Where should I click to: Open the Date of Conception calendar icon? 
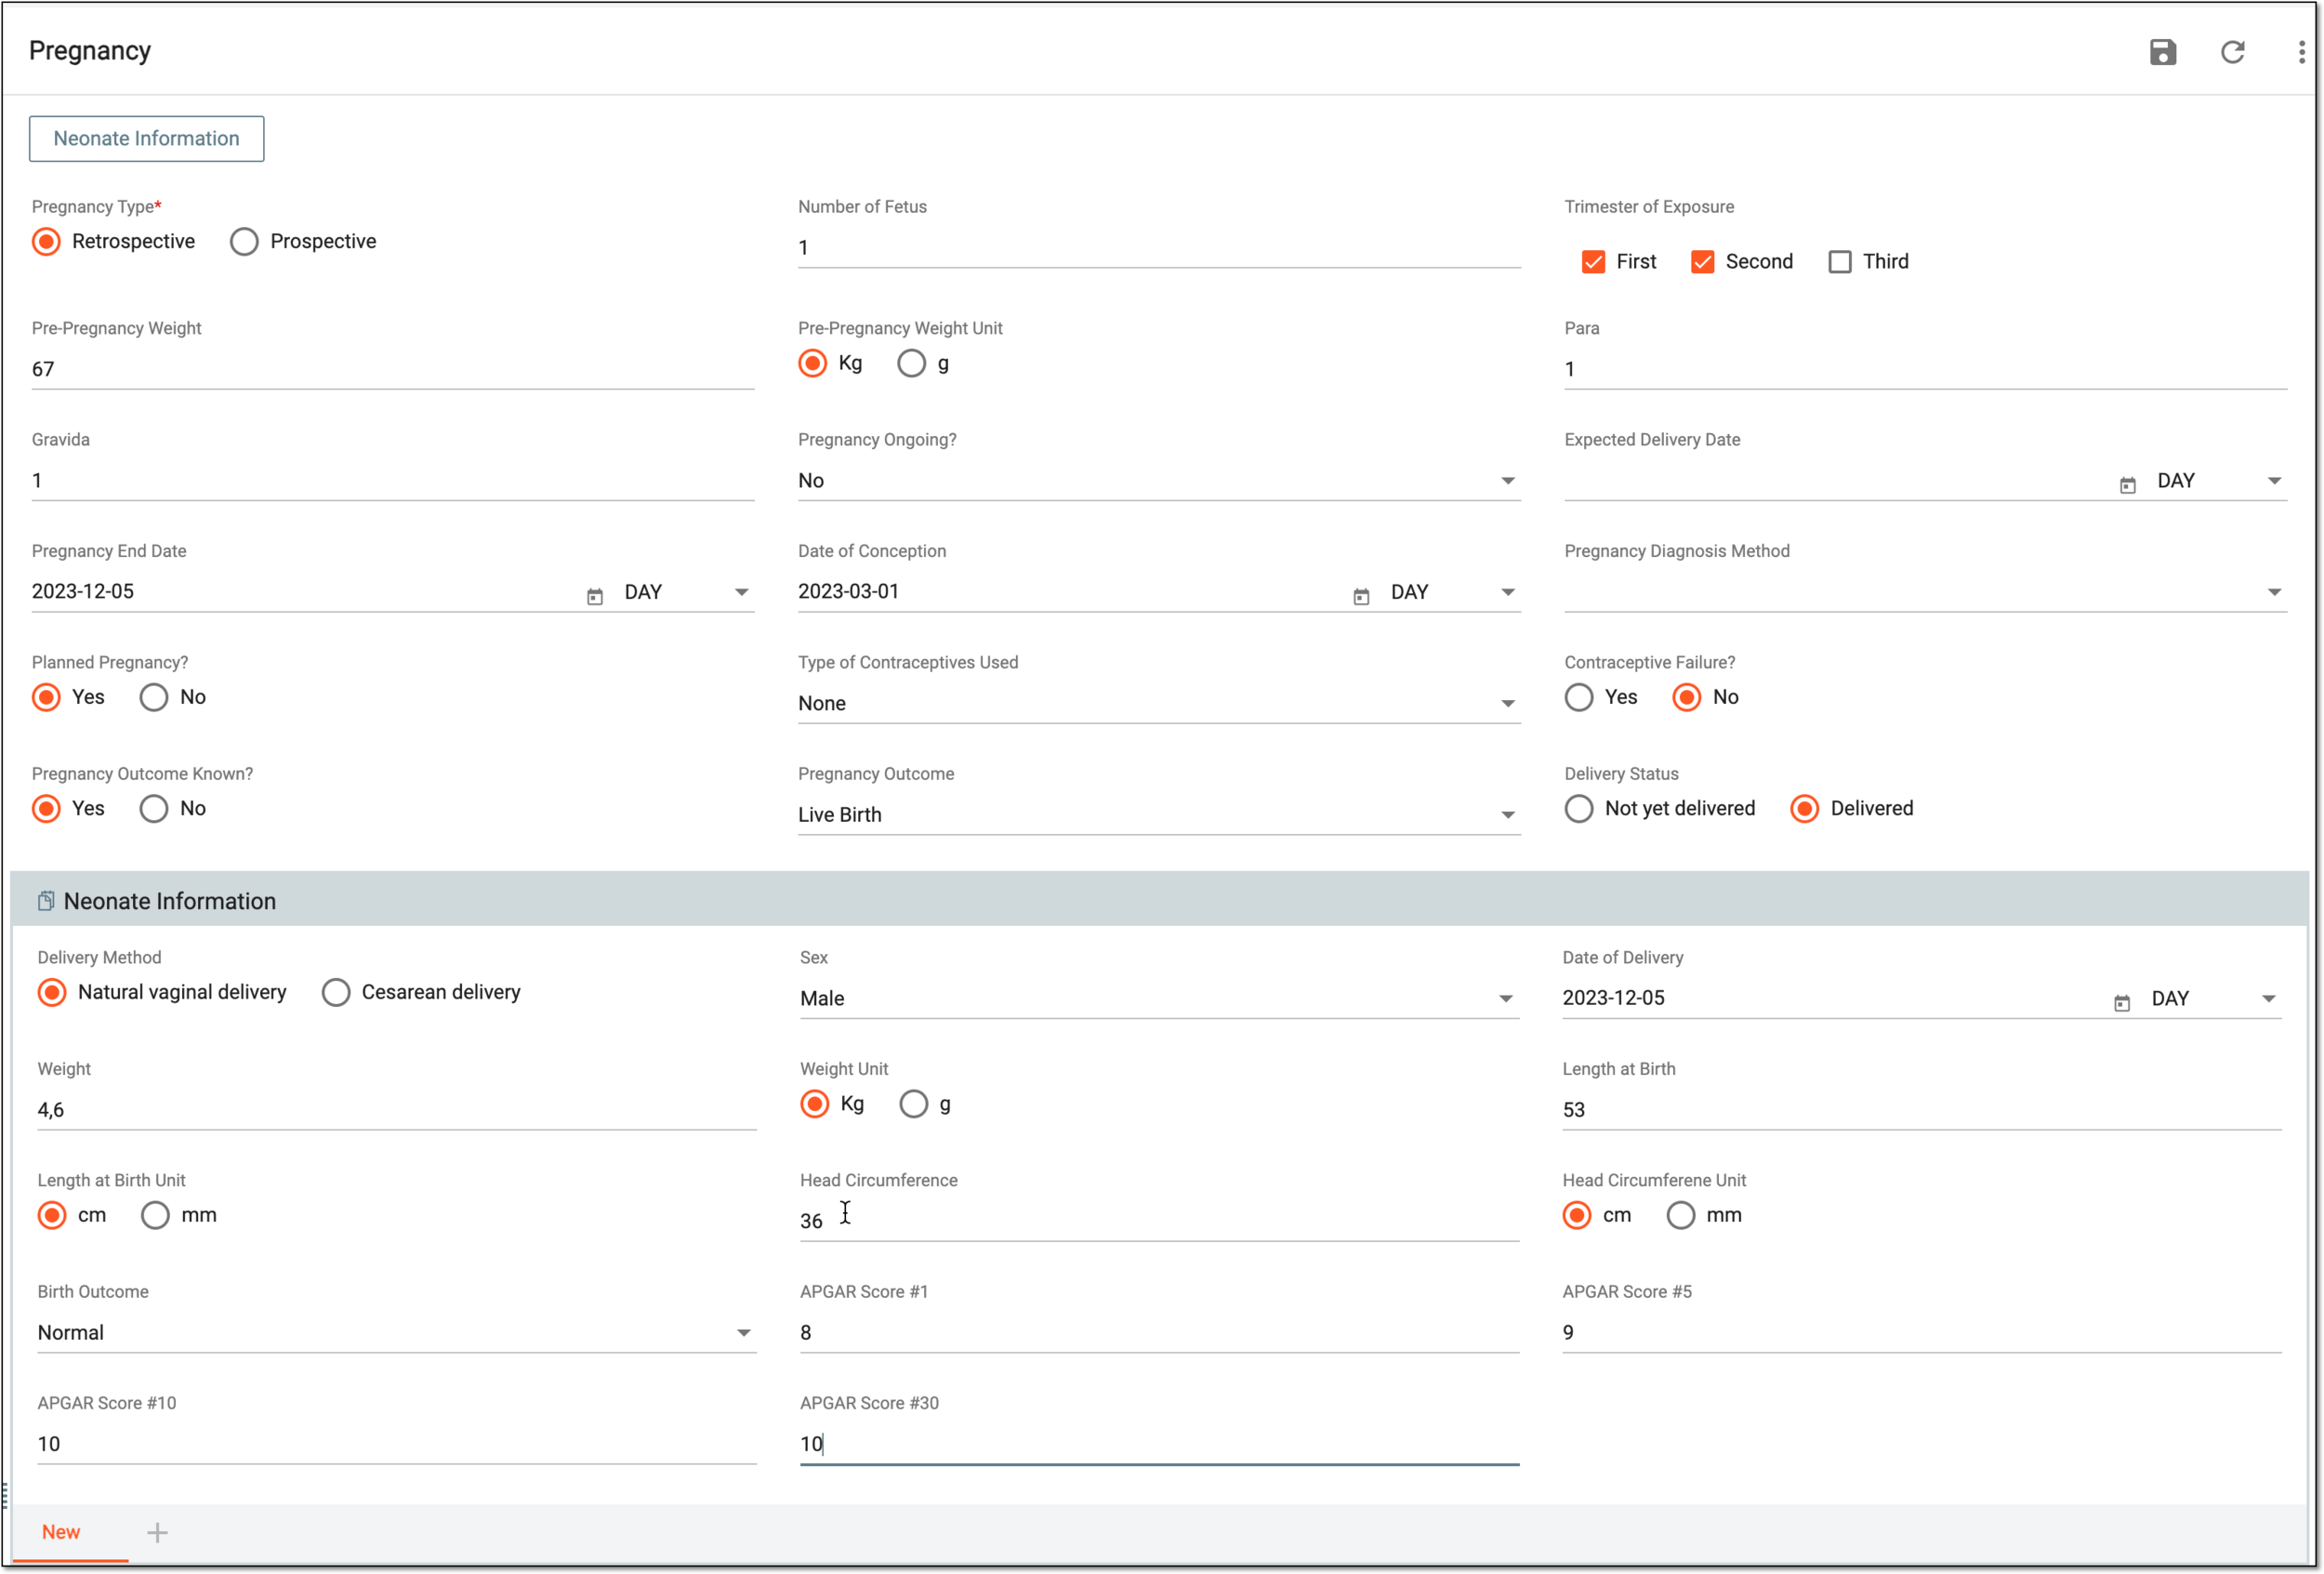(x=1361, y=596)
